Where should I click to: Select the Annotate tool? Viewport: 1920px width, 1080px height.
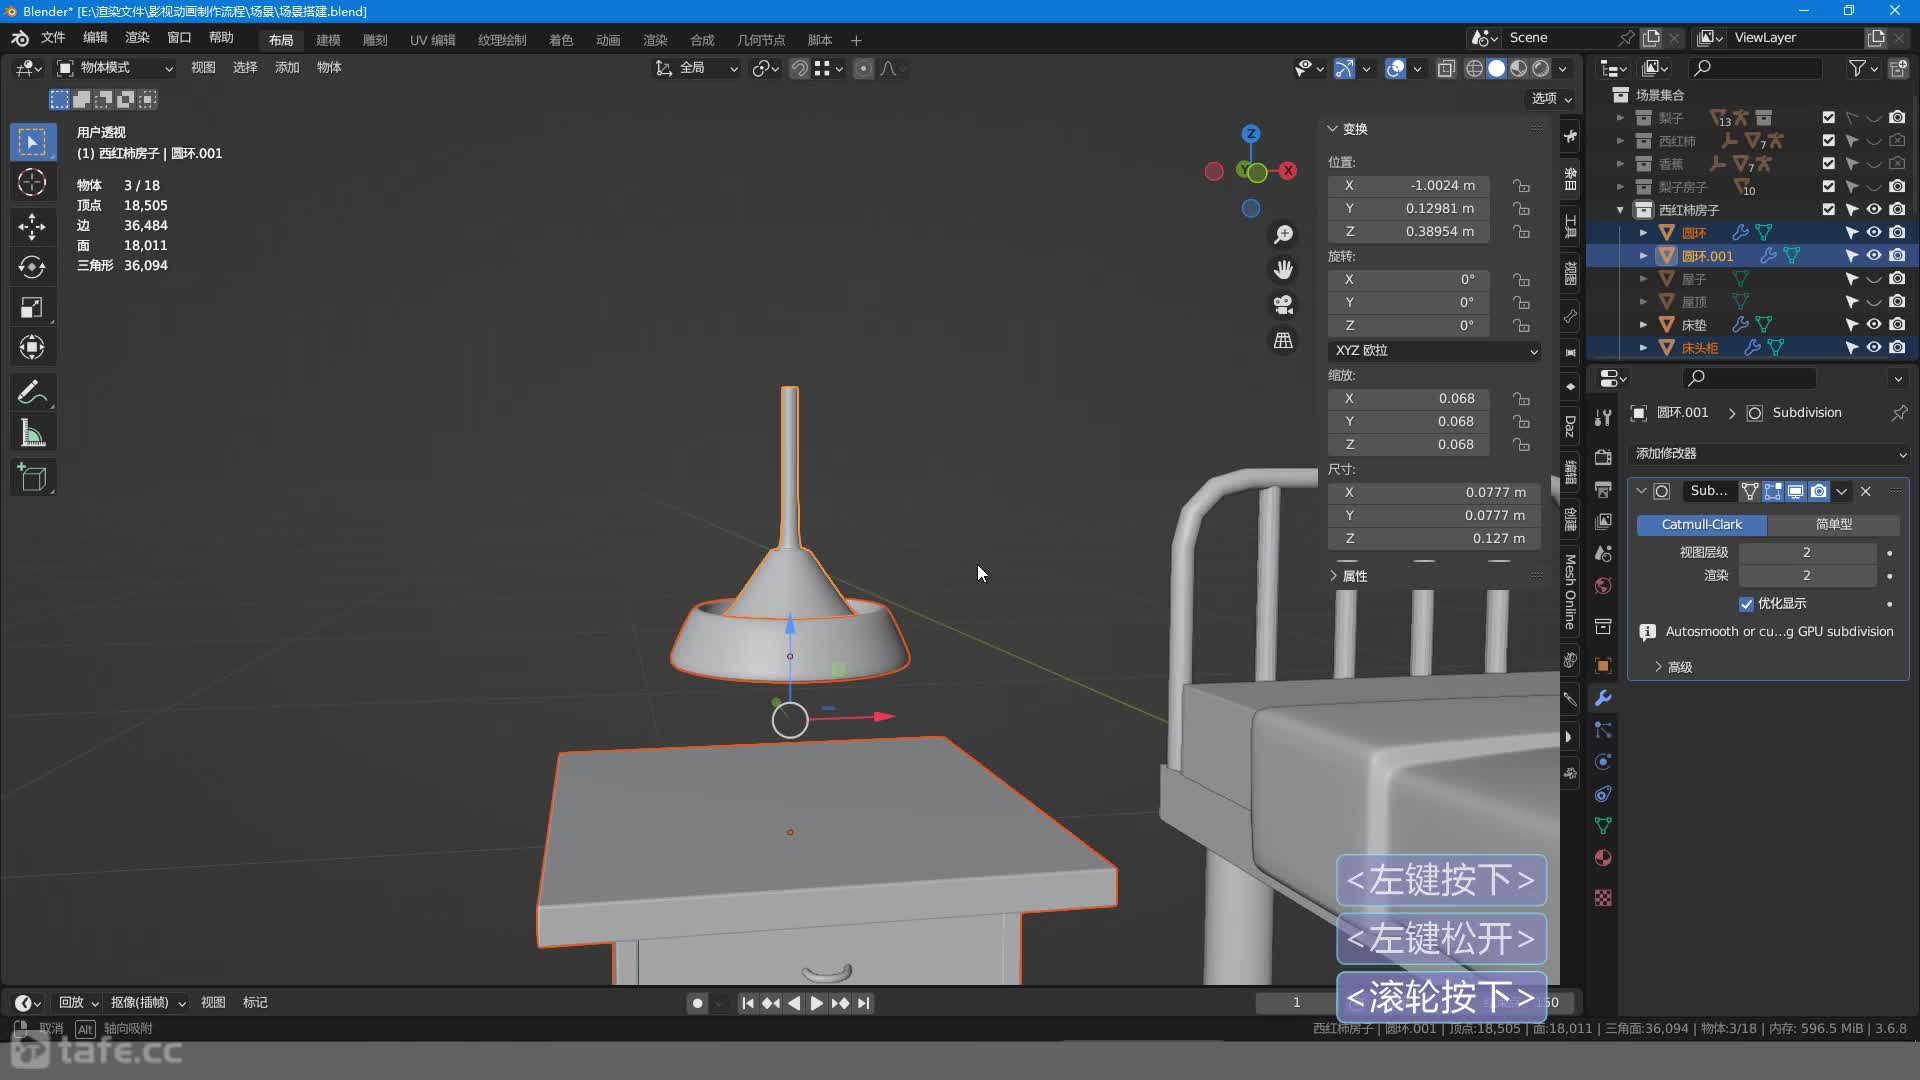32,392
